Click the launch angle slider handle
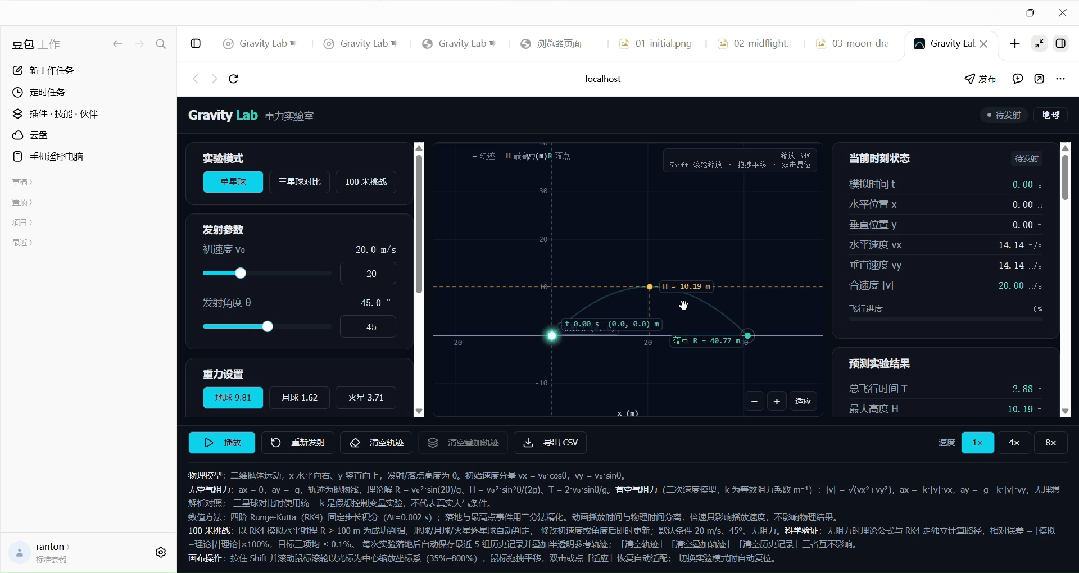This screenshot has width=1079, height=573. (268, 326)
